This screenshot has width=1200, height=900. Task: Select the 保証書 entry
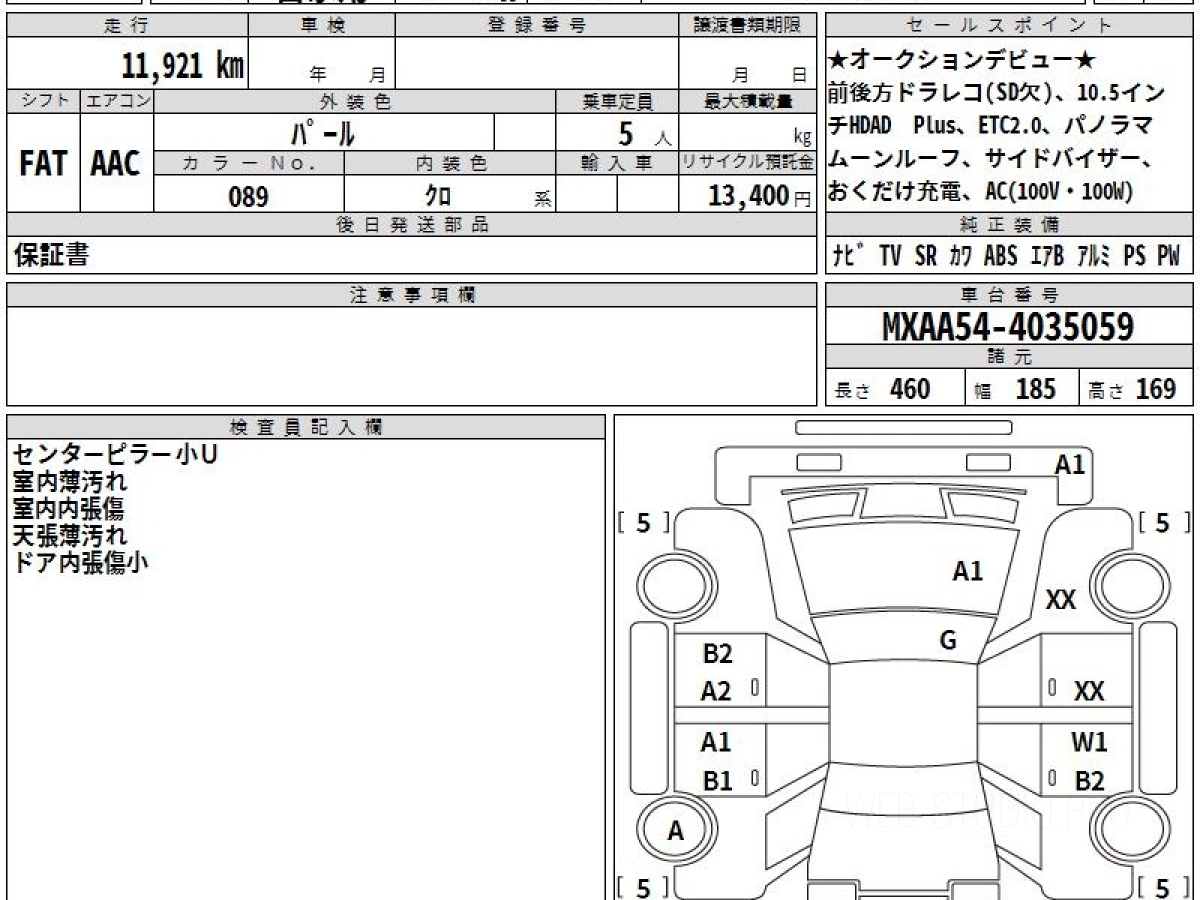click(x=51, y=255)
